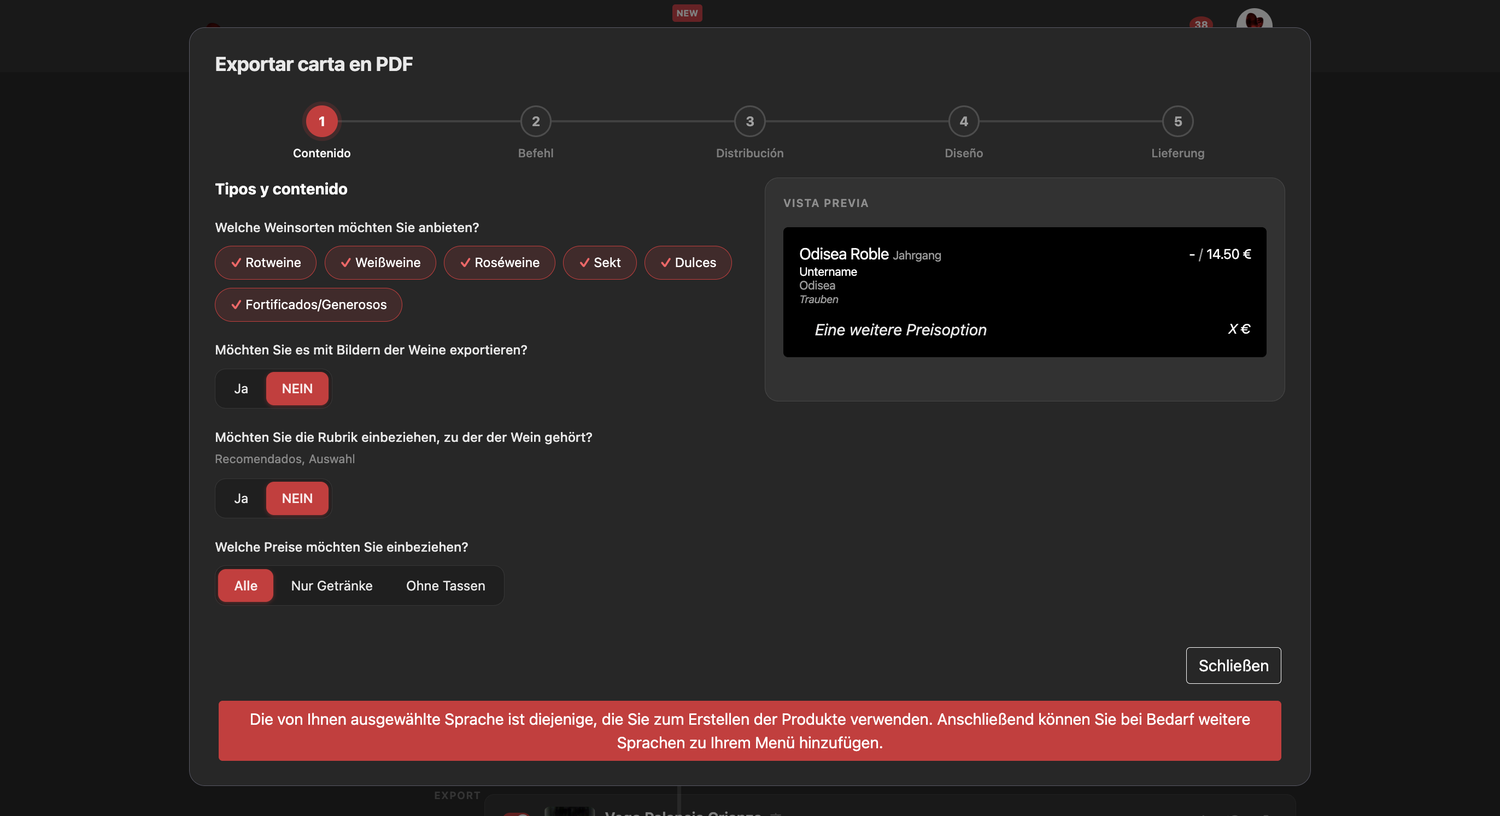This screenshot has height=816, width=1500.
Task: Toggle the Dulces wine type chip
Action: point(688,263)
